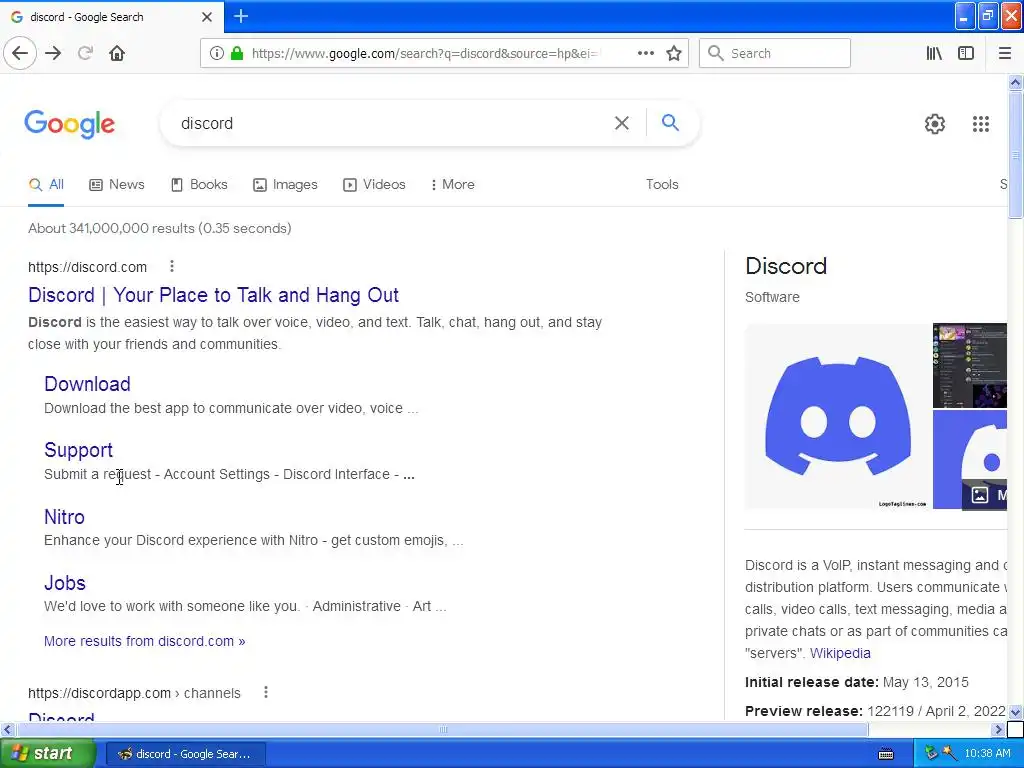Clear the Google search query with the X
The height and width of the screenshot is (768, 1024).
point(621,123)
